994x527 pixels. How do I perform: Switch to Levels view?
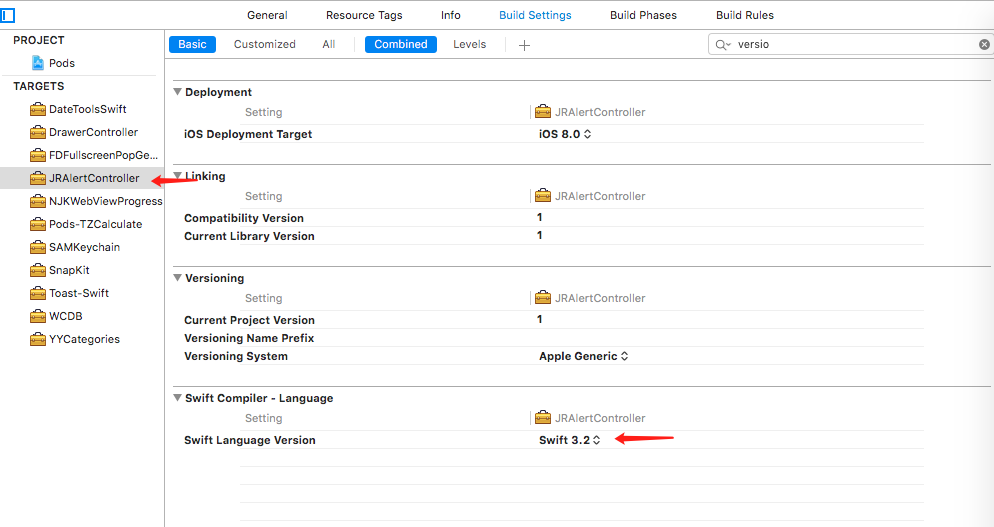point(469,44)
